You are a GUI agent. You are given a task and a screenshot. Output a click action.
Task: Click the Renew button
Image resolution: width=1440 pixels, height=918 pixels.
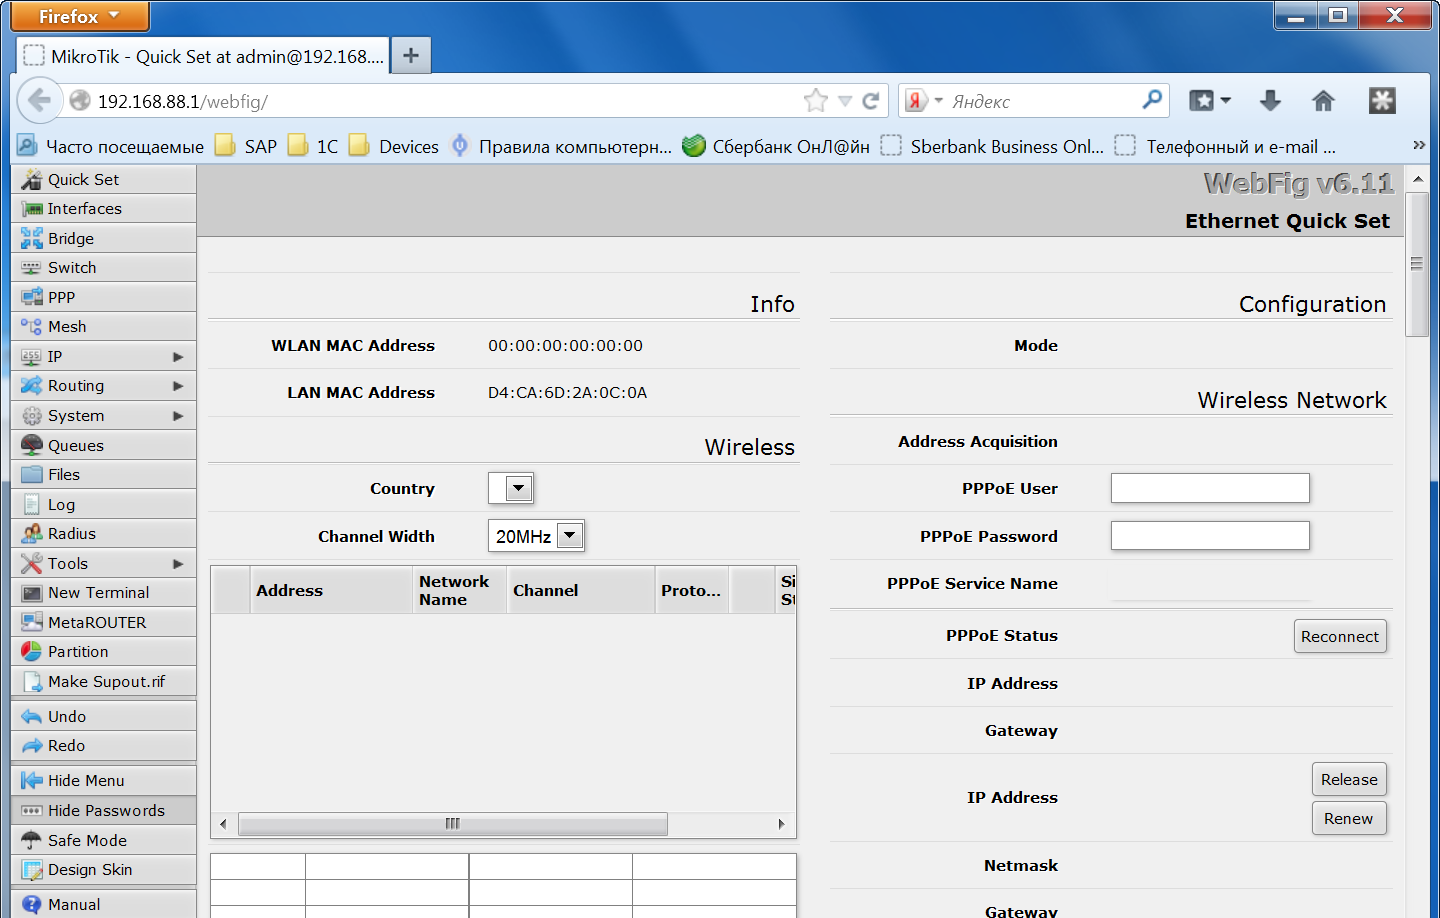tap(1348, 819)
